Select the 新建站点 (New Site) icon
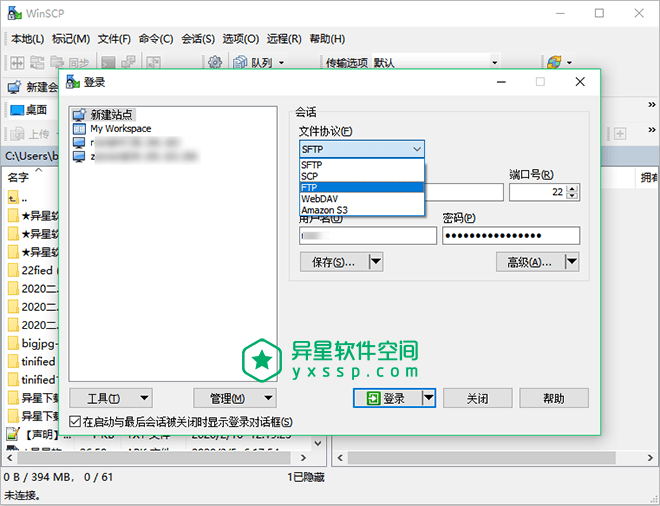This screenshot has width=660, height=506. (x=80, y=115)
